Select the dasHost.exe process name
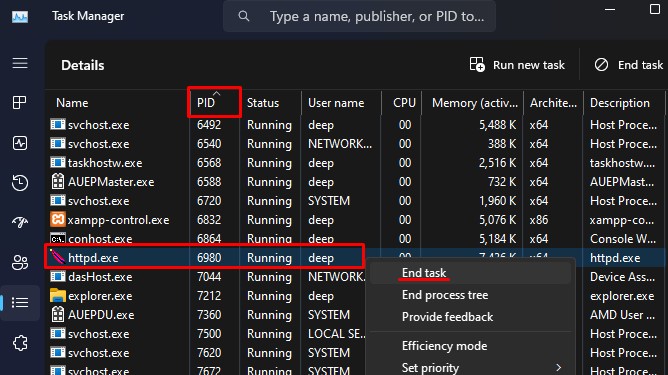 pyautogui.click(x=100, y=277)
